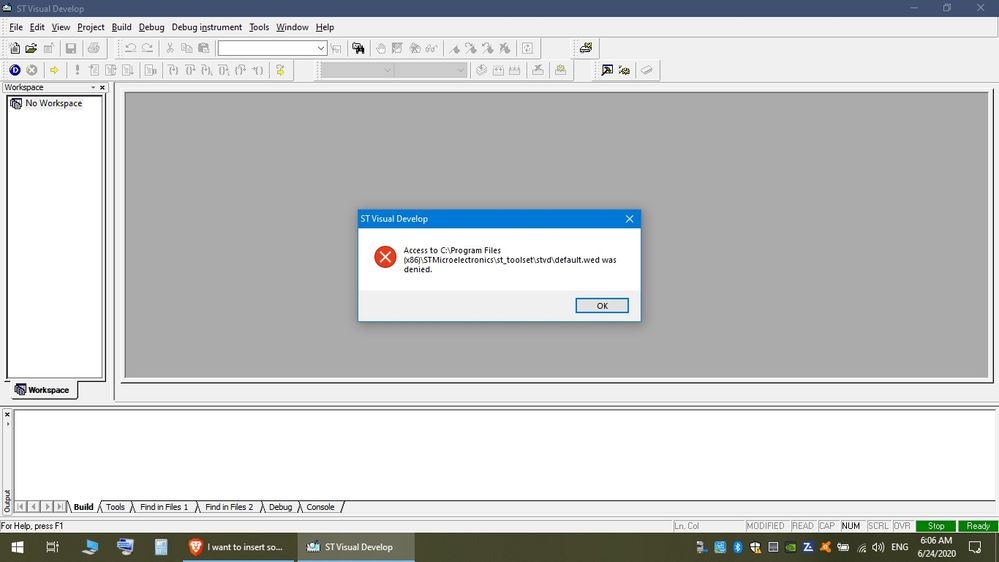Screen dimensions: 999x562
Task: Click OK in the access denied dialog
Action: coord(601,306)
